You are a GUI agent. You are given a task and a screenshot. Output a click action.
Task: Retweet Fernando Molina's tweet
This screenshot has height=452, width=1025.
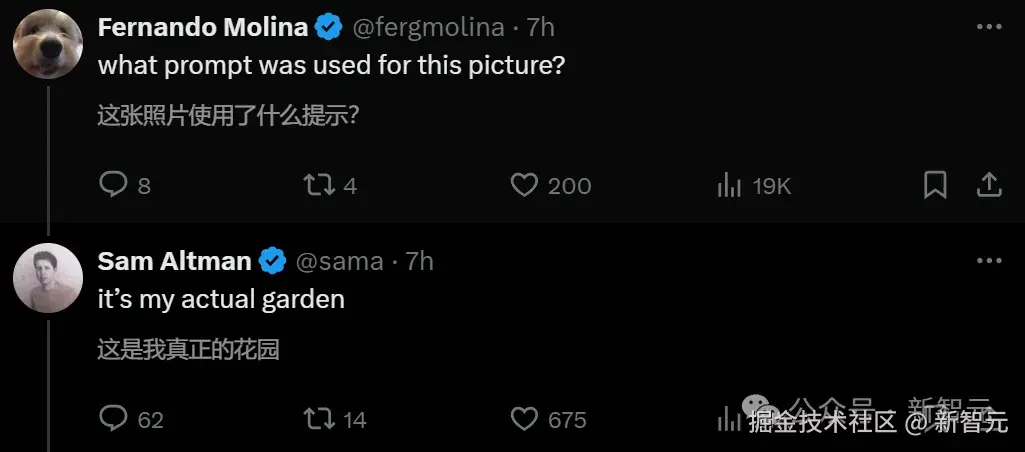[319, 185]
